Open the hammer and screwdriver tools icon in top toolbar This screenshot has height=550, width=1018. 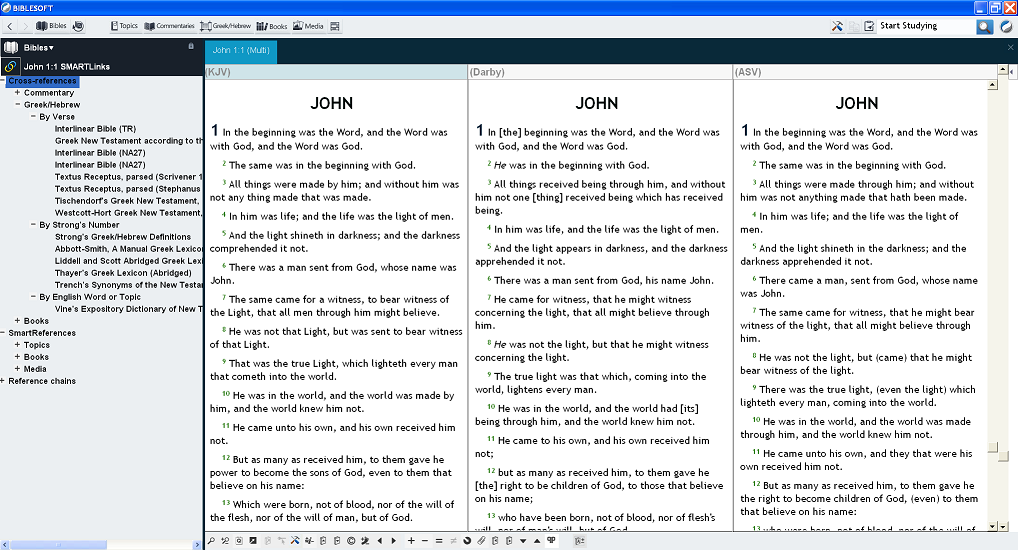[837, 26]
